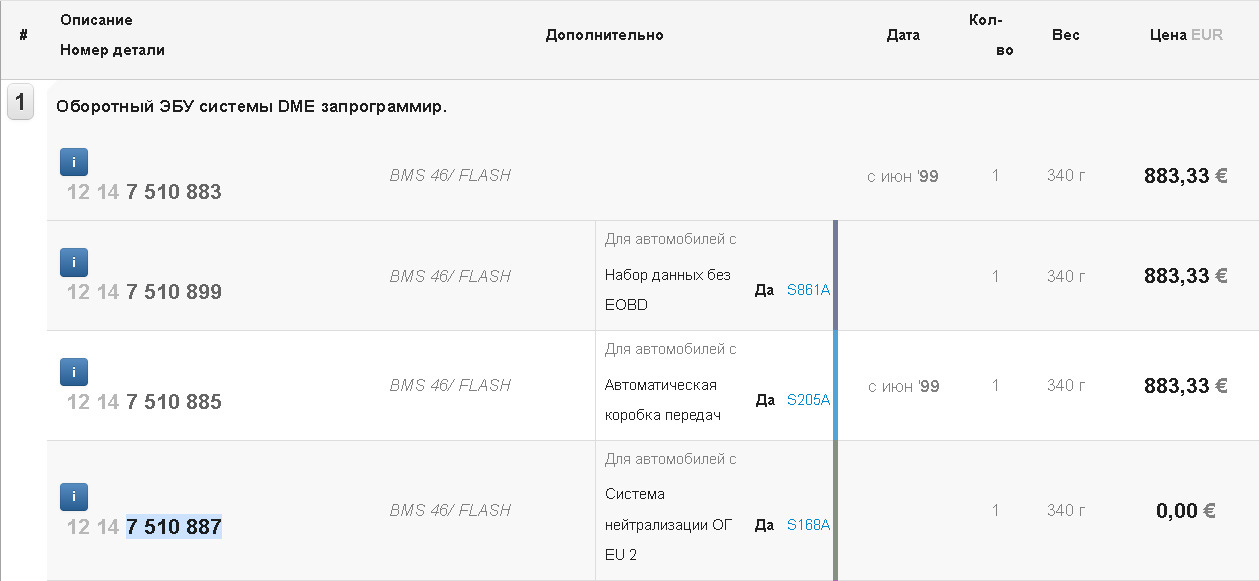Click the Вес column header
Screen dimensions: 1259x581
1065,35
